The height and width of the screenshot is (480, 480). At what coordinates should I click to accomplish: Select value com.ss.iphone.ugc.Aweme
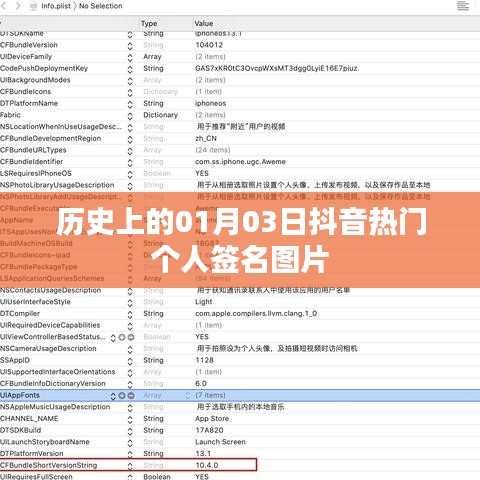(x=240, y=162)
